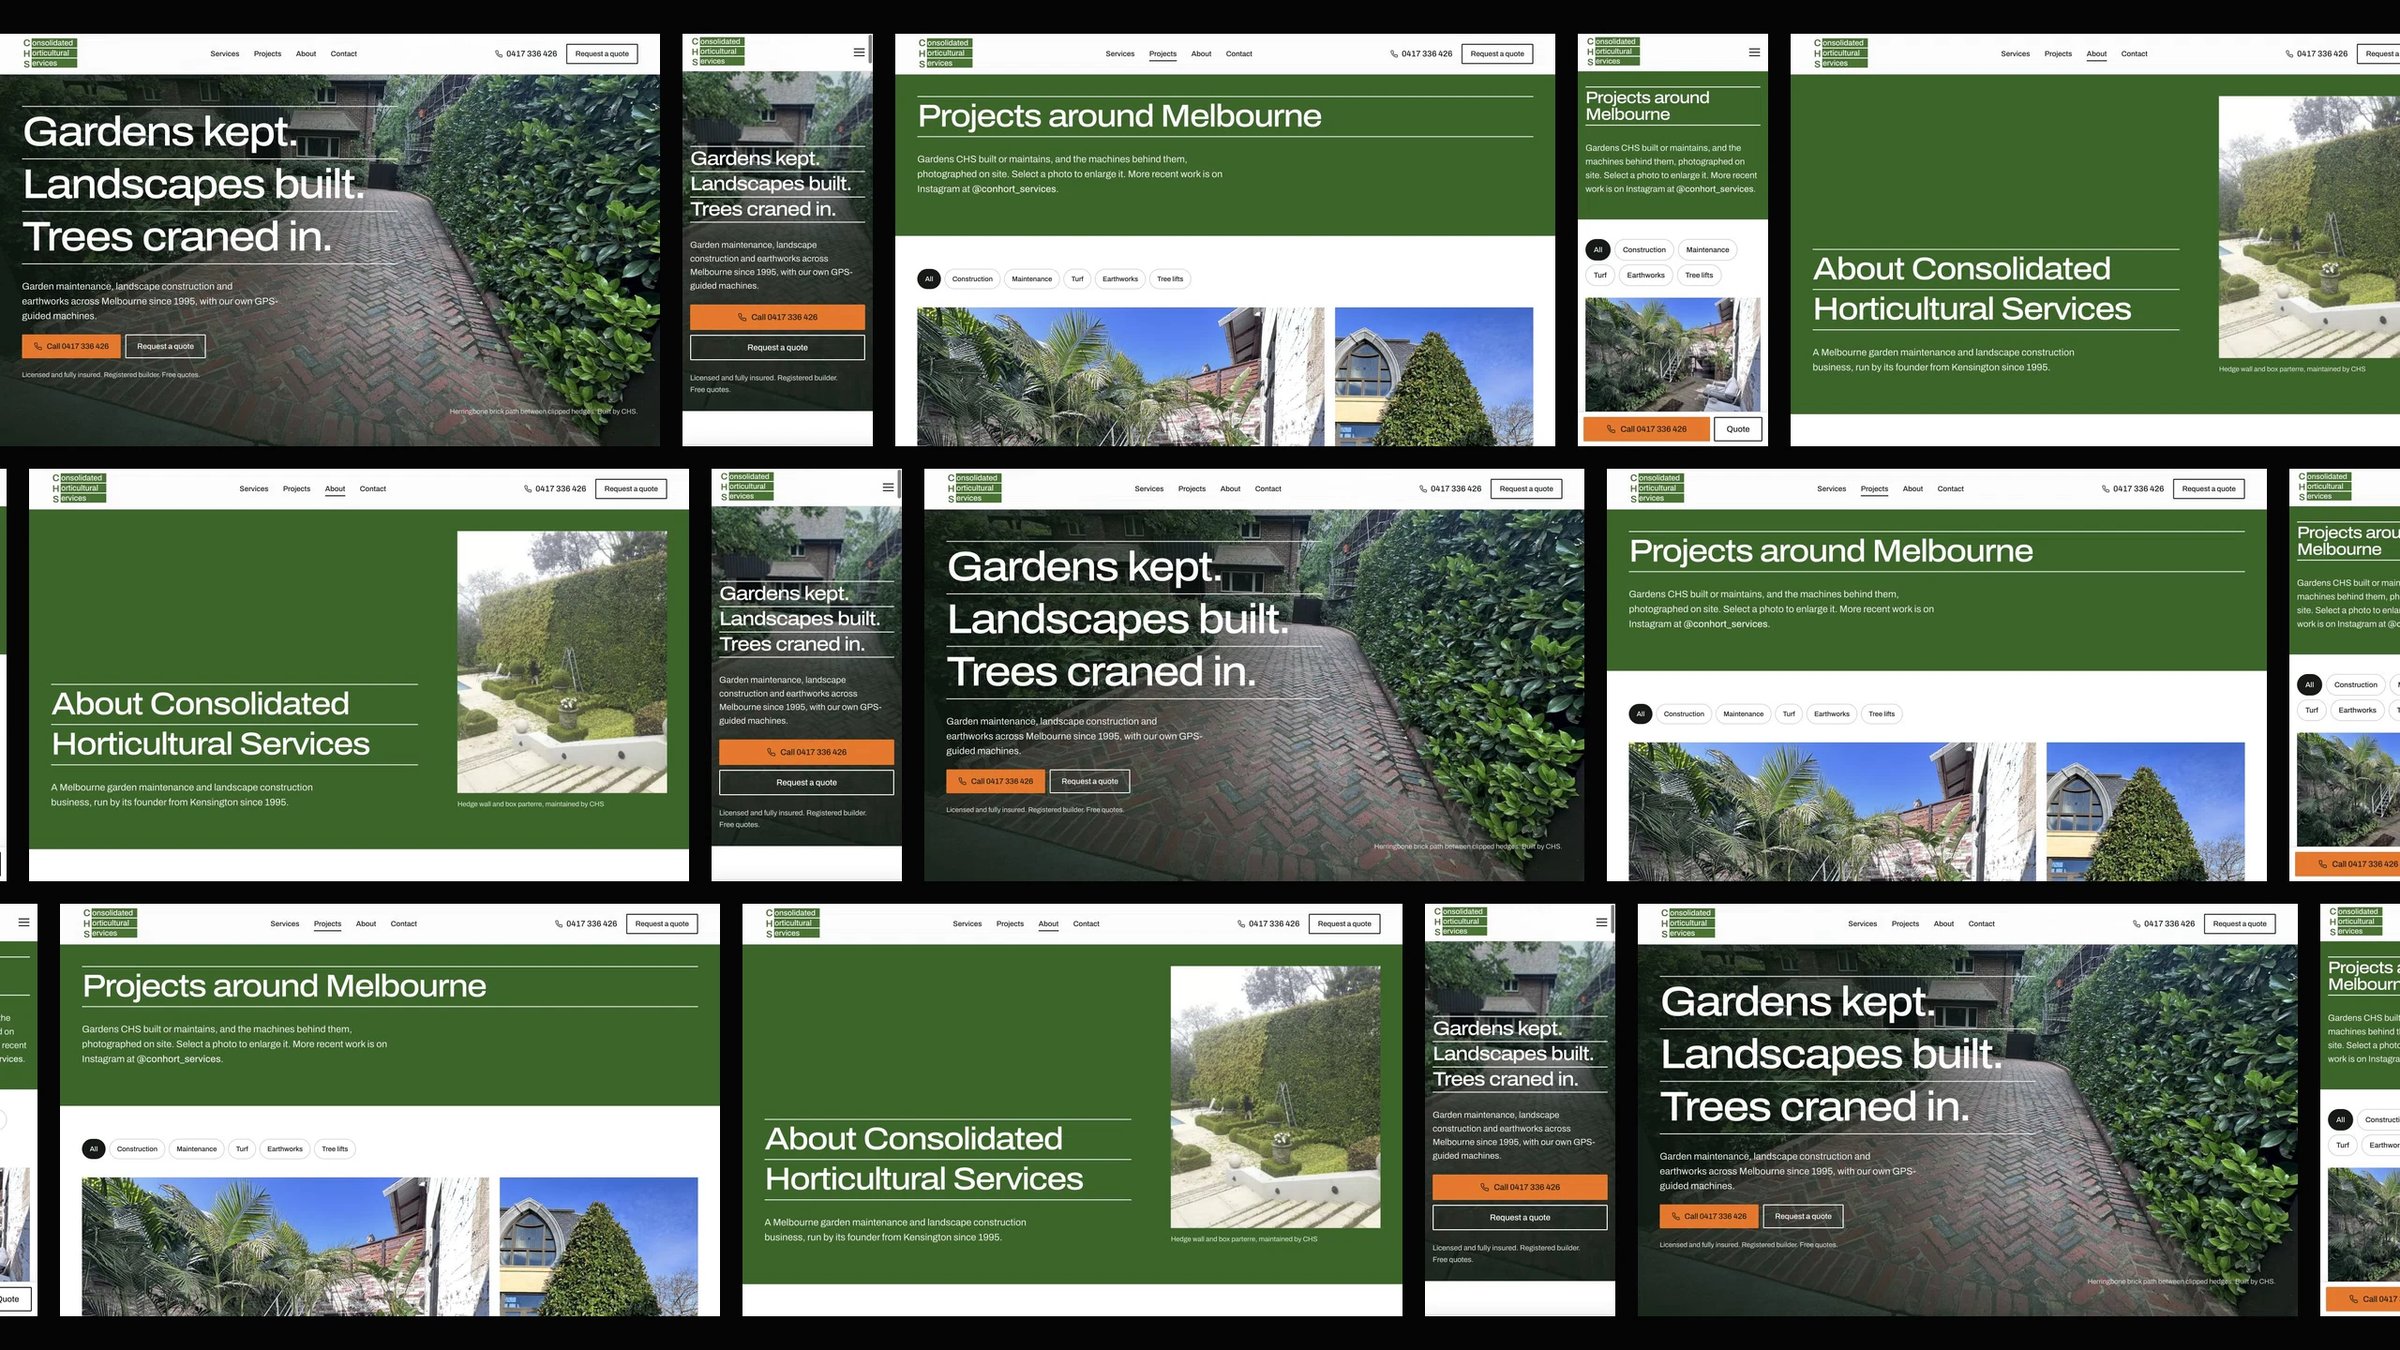
Task: Open Contact nav in top-row desktop About mockup
Action: click(x=2134, y=54)
